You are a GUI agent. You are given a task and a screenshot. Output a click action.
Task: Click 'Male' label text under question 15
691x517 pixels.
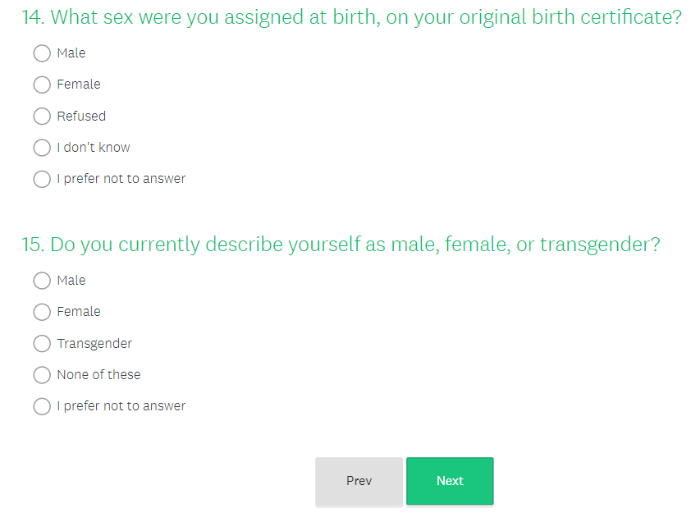[x=71, y=281]
